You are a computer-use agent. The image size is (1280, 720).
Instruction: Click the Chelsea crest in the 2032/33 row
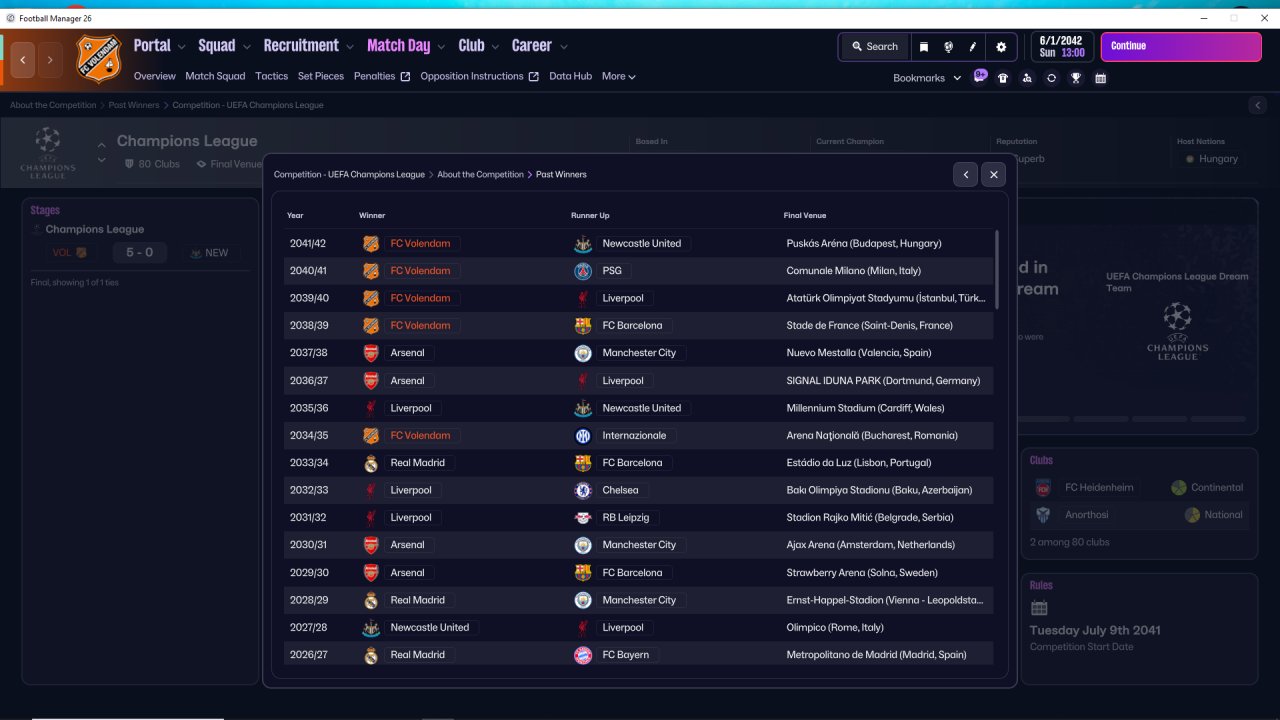click(583, 491)
